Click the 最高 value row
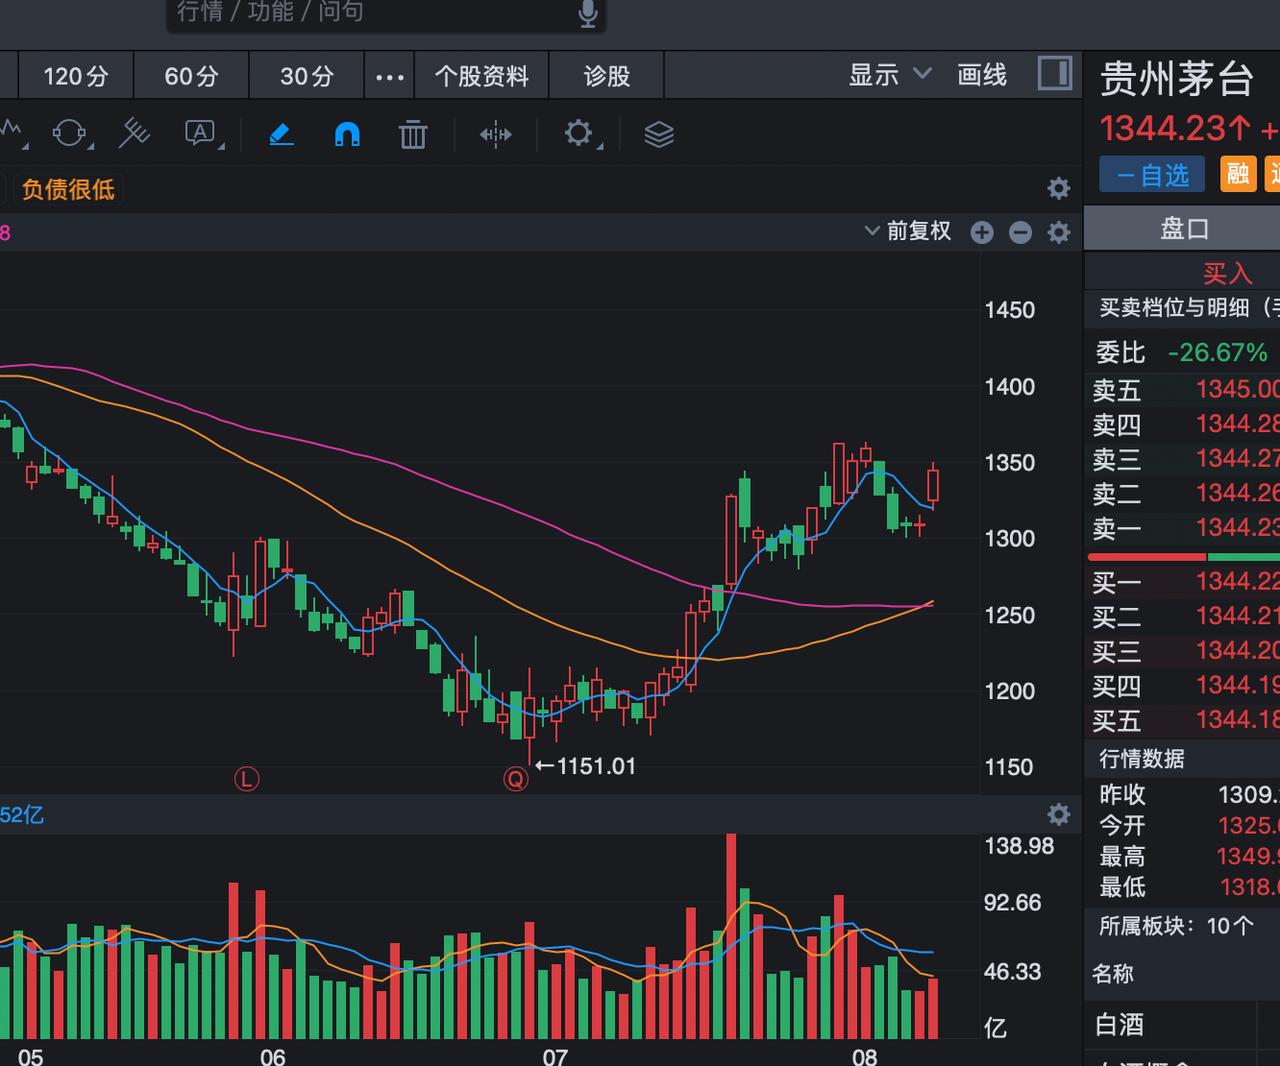The height and width of the screenshot is (1066, 1280). click(1183, 856)
